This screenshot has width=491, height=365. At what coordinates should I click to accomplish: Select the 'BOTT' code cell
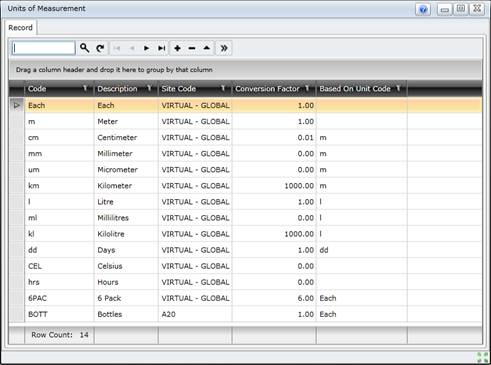pos(59,314)
